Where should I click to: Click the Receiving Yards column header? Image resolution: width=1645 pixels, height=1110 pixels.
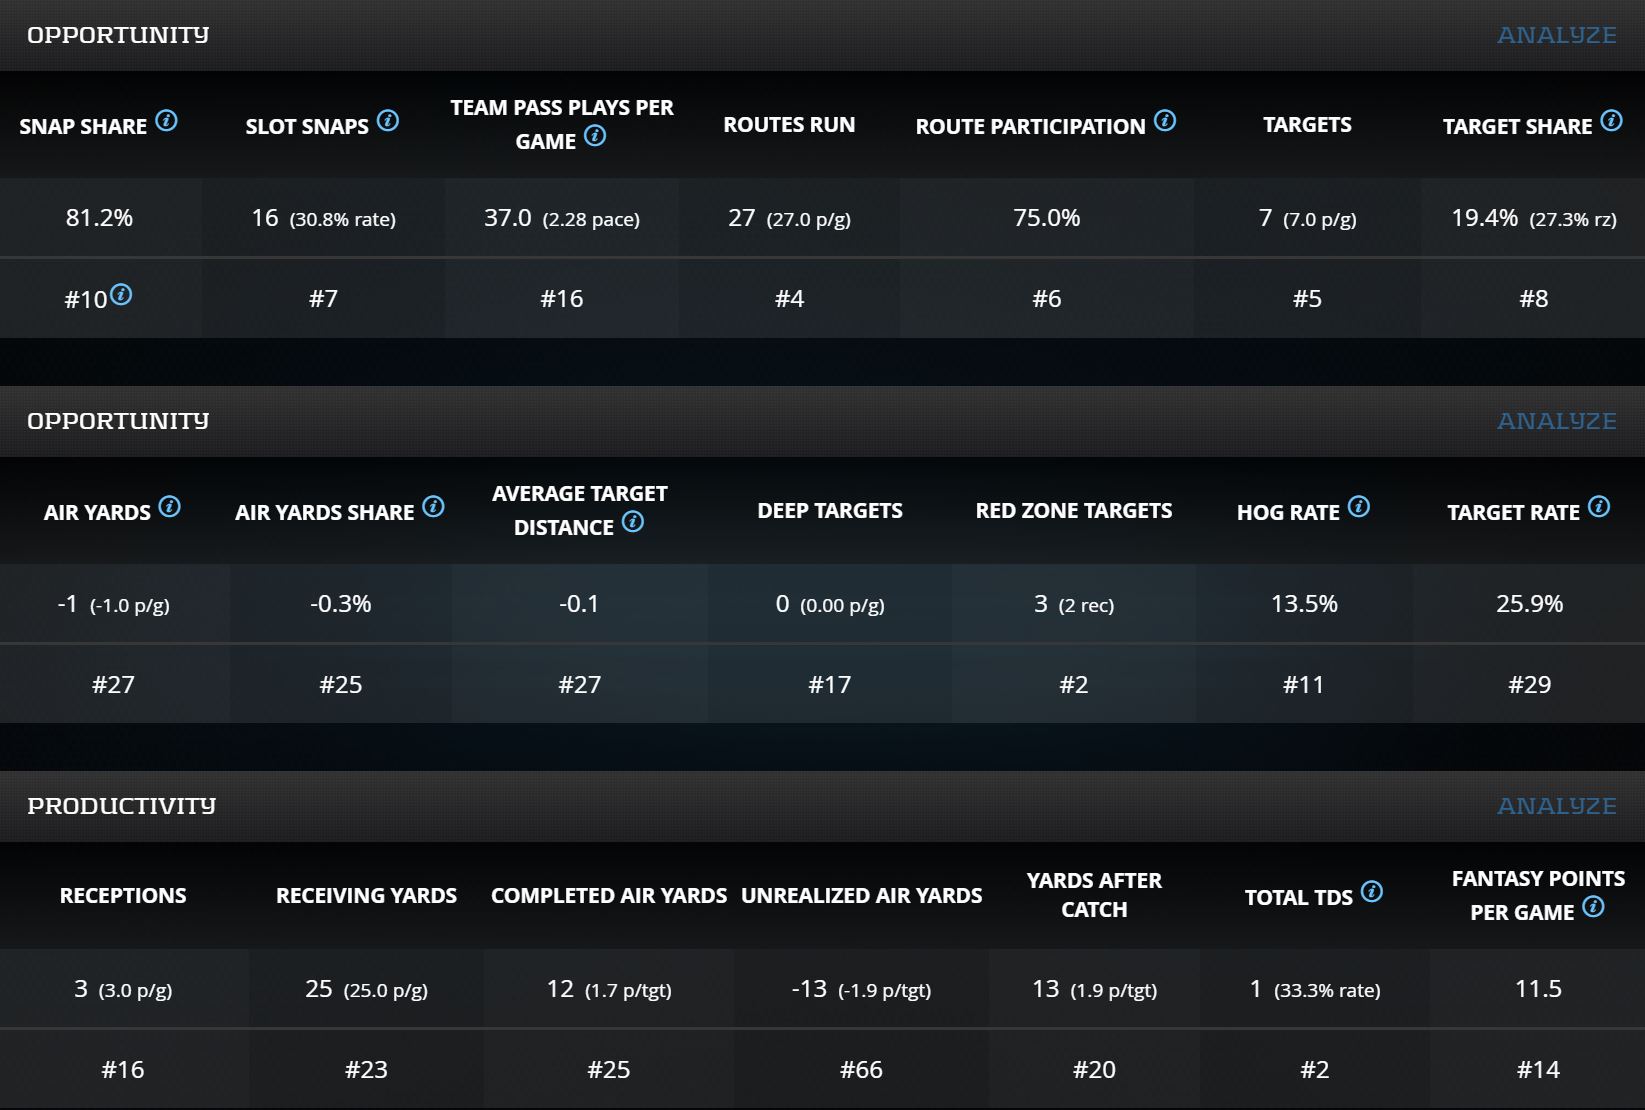[x=366, y=896]
